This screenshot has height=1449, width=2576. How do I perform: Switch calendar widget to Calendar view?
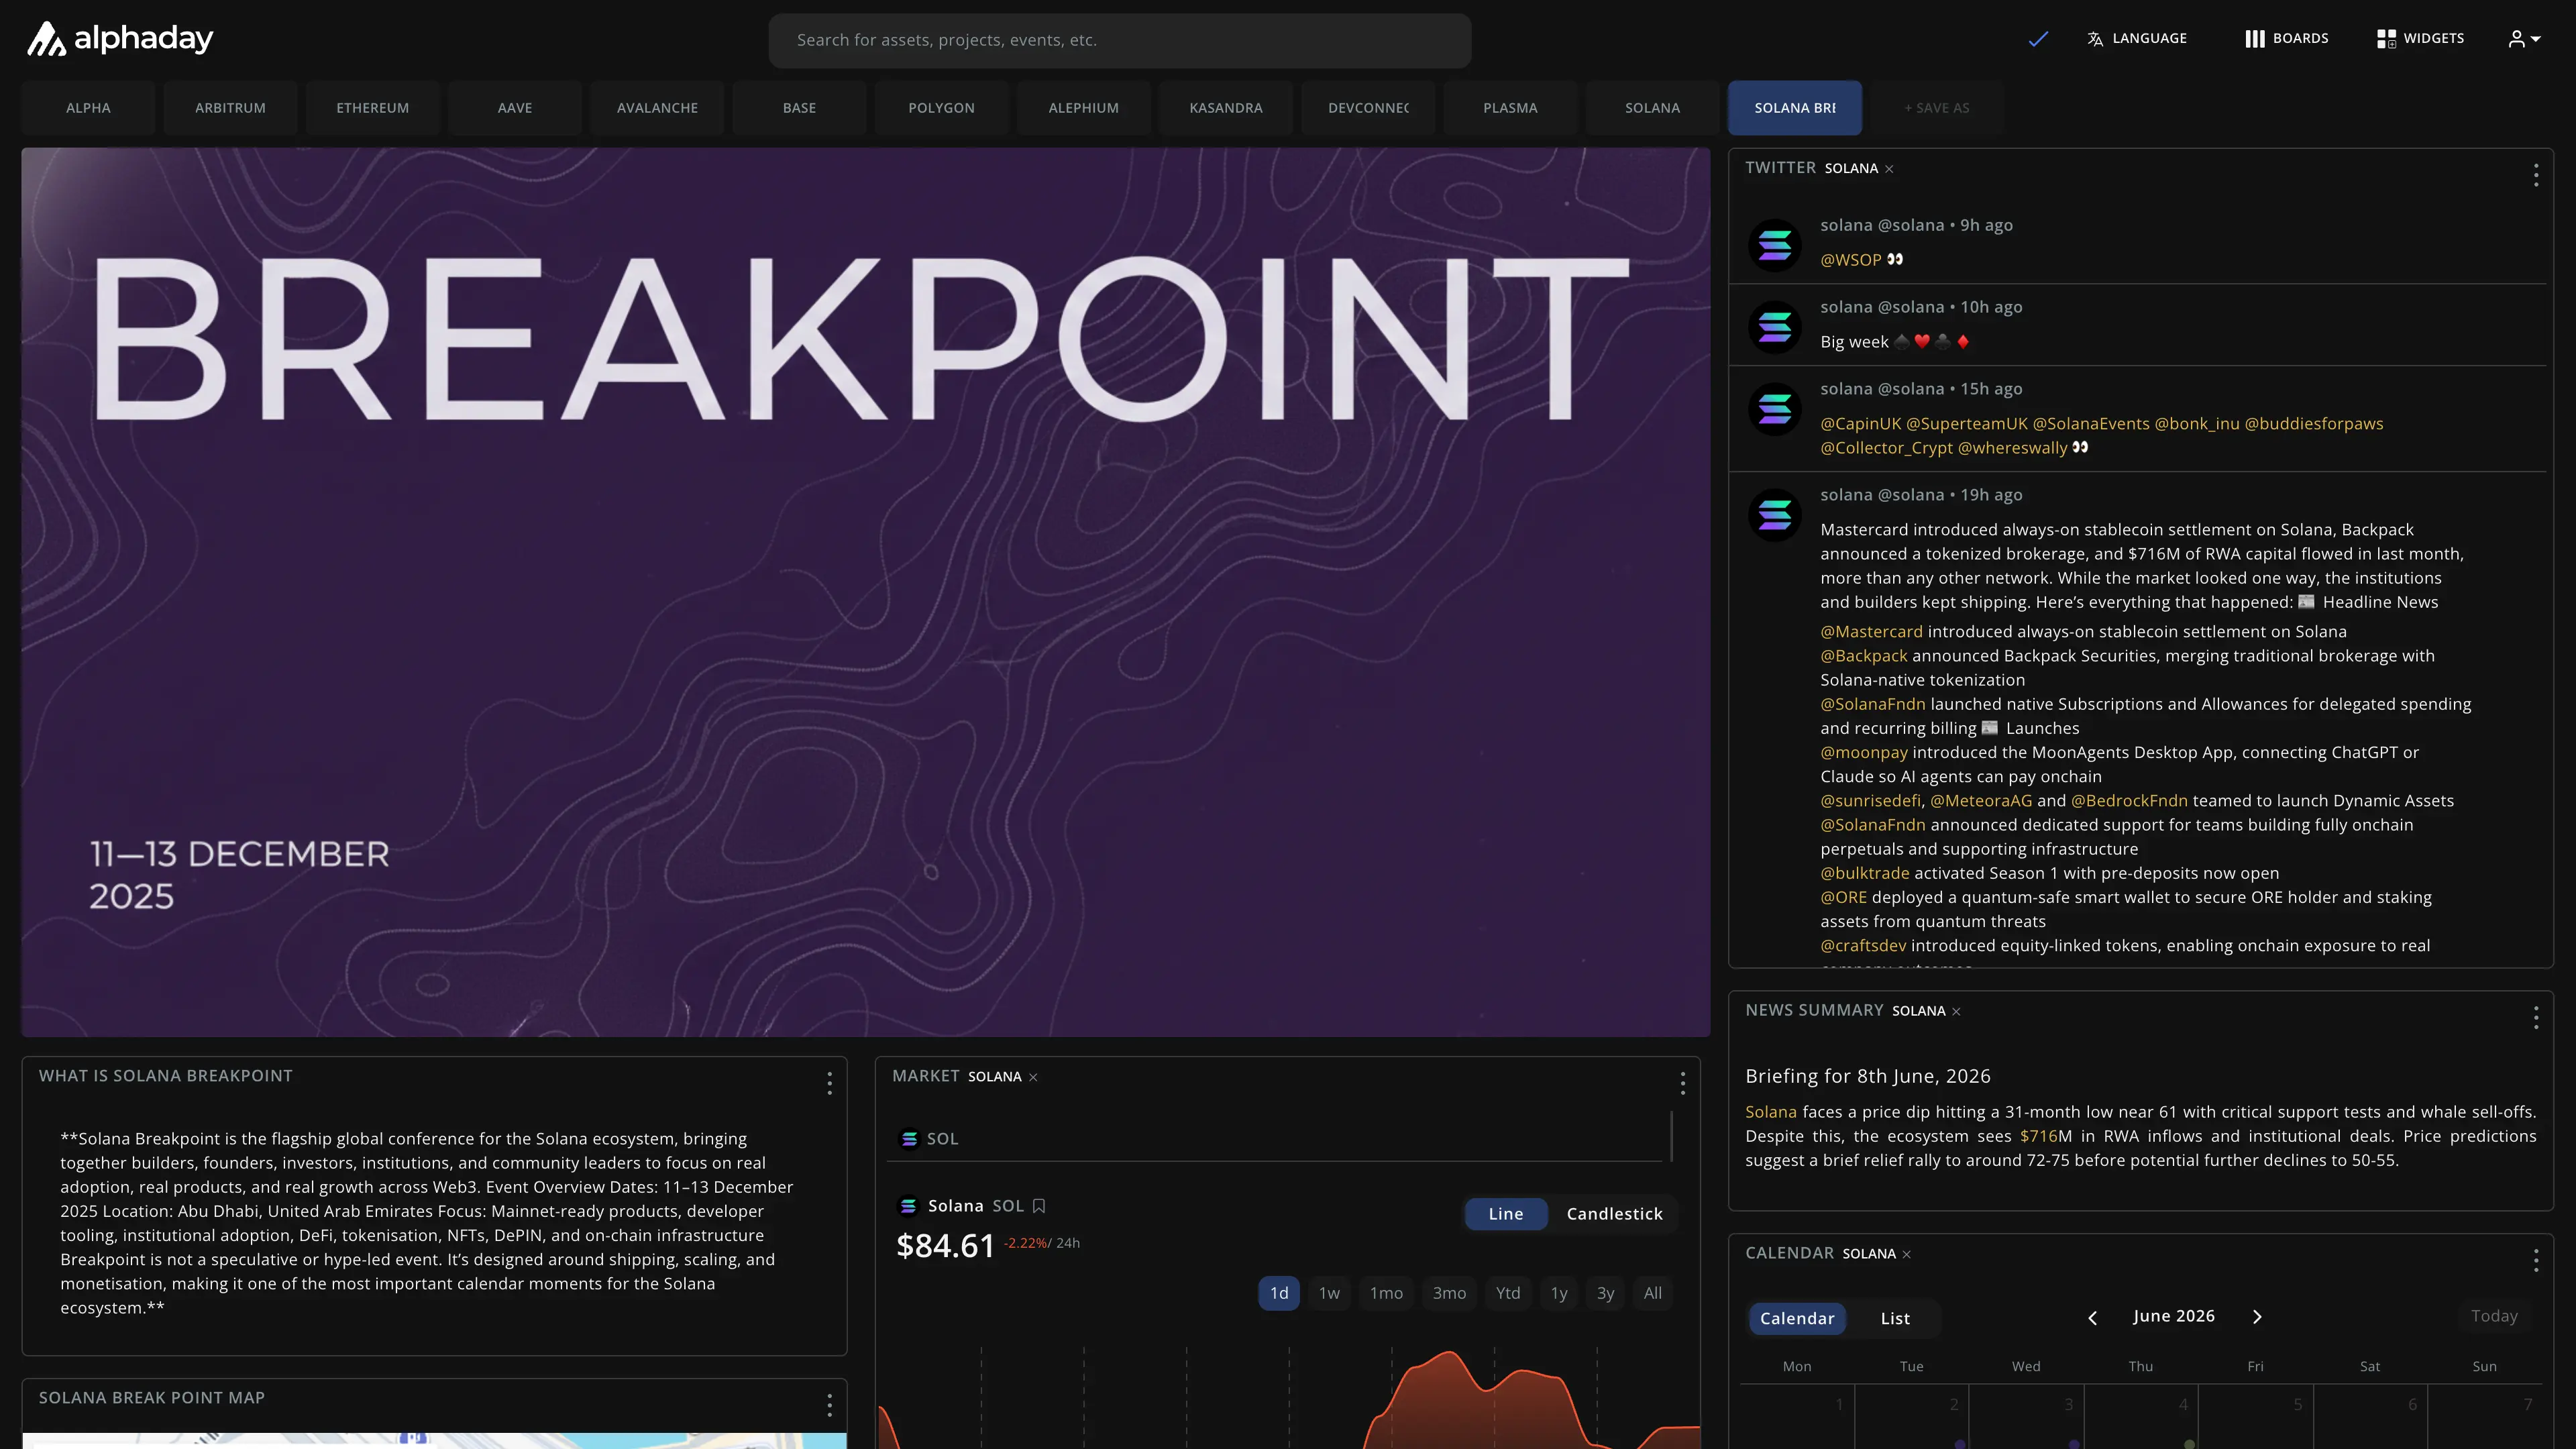1797,1319
